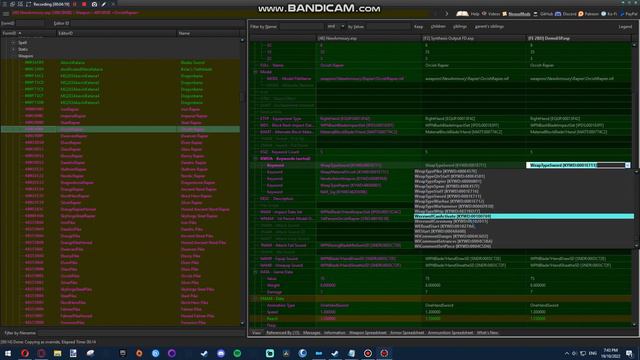The height and width of the screenshot is (360, 640).
Task: Switch to the What's New tab
Action: (487, 333)
